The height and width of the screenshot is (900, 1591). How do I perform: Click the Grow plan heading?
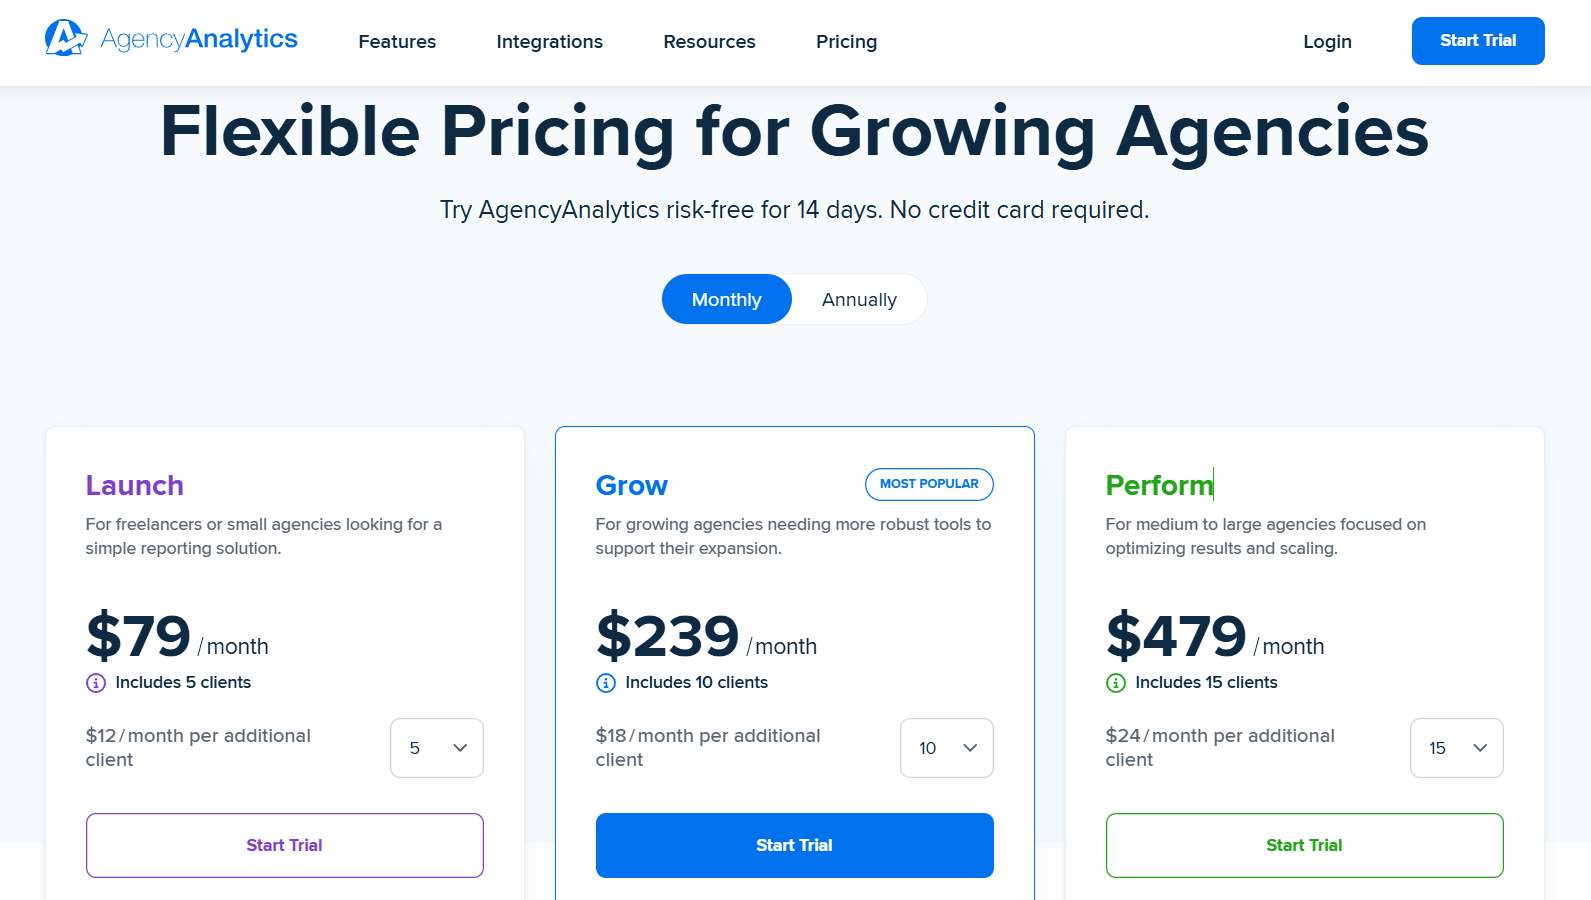(631, 485)
